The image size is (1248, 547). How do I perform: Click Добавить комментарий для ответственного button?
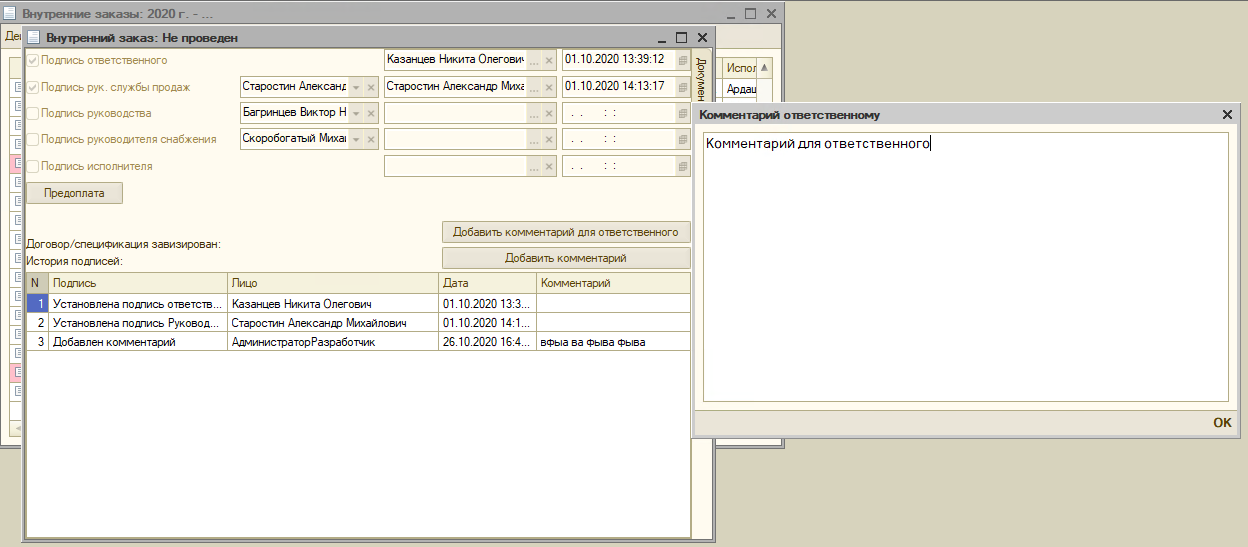tap(566, 232)
